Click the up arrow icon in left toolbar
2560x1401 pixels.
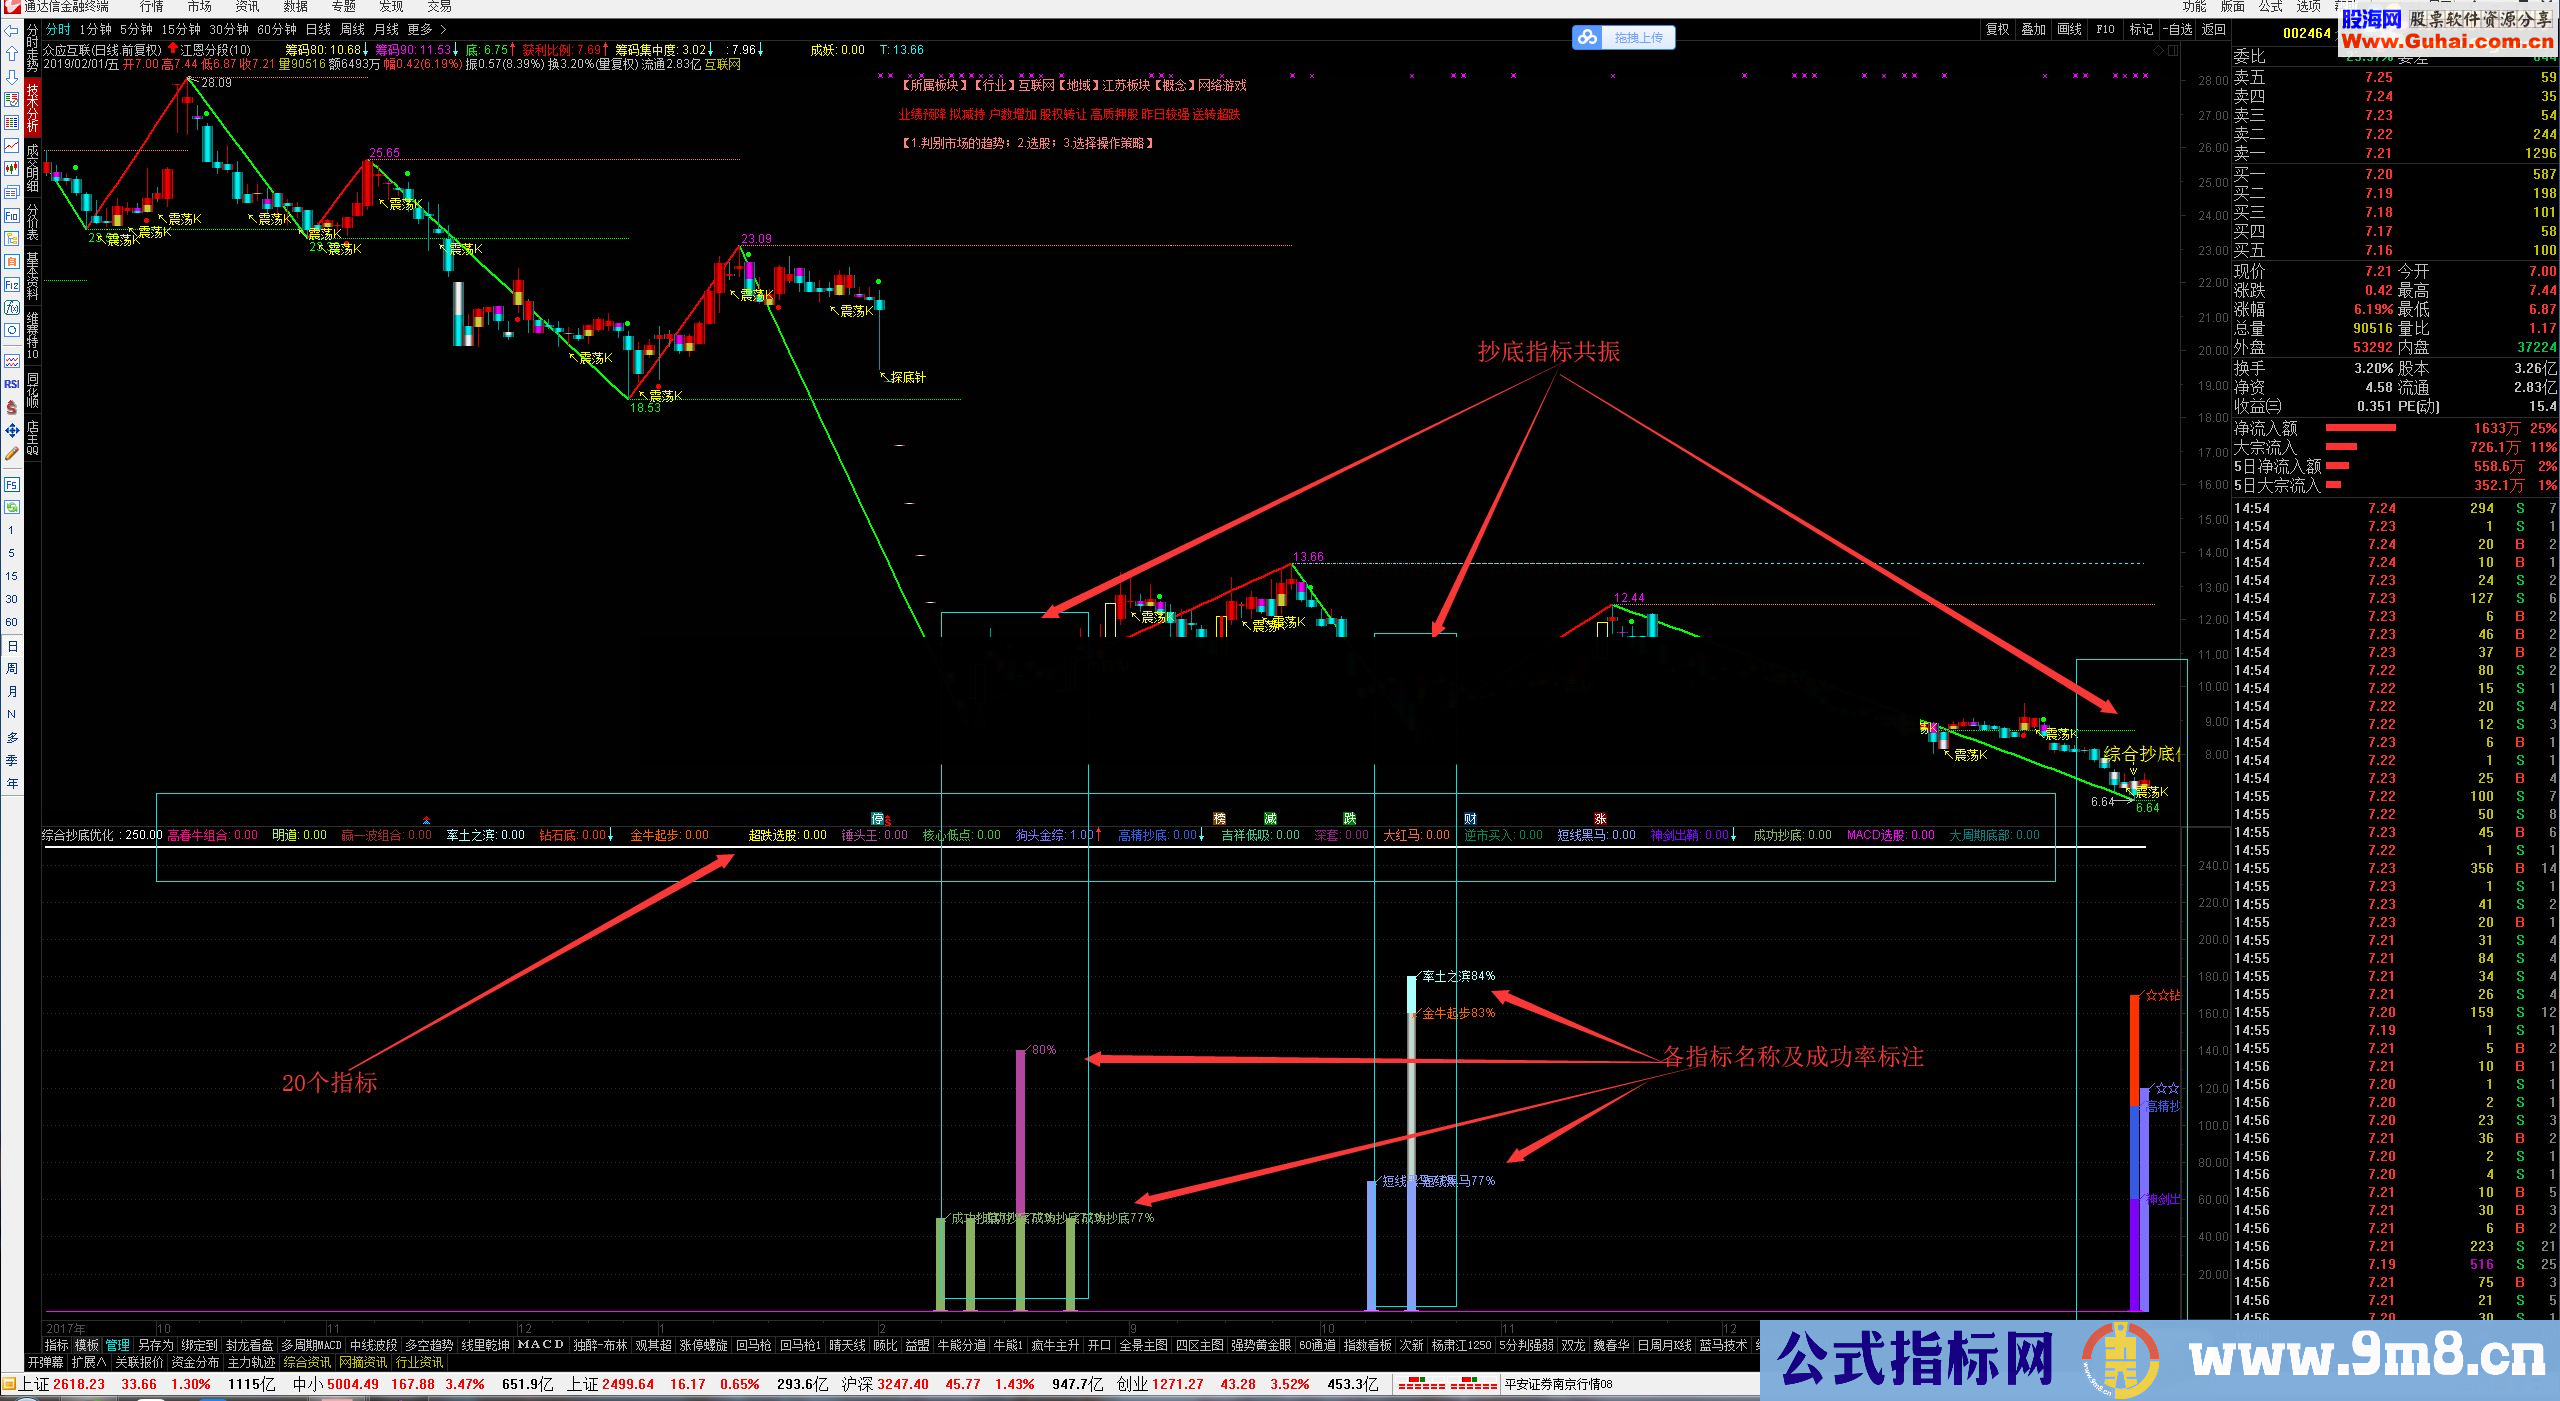11,52
